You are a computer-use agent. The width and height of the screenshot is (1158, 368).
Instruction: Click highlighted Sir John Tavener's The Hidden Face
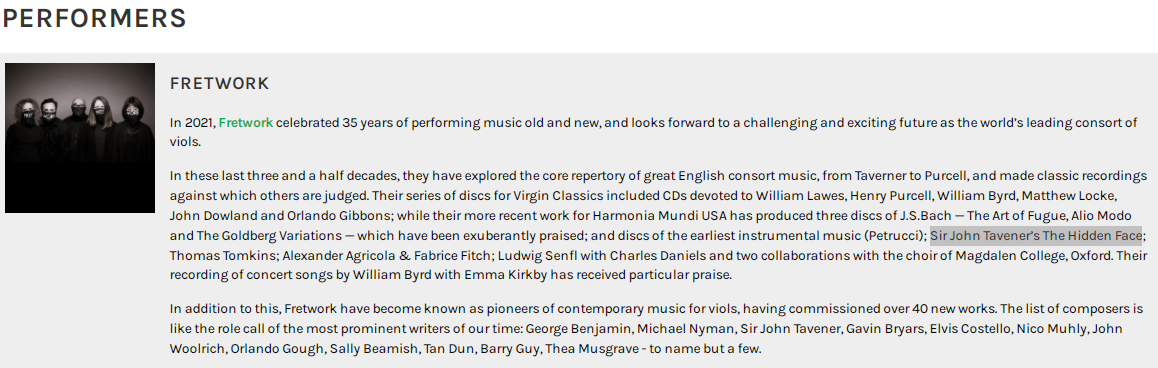[x=1035, y=236]
